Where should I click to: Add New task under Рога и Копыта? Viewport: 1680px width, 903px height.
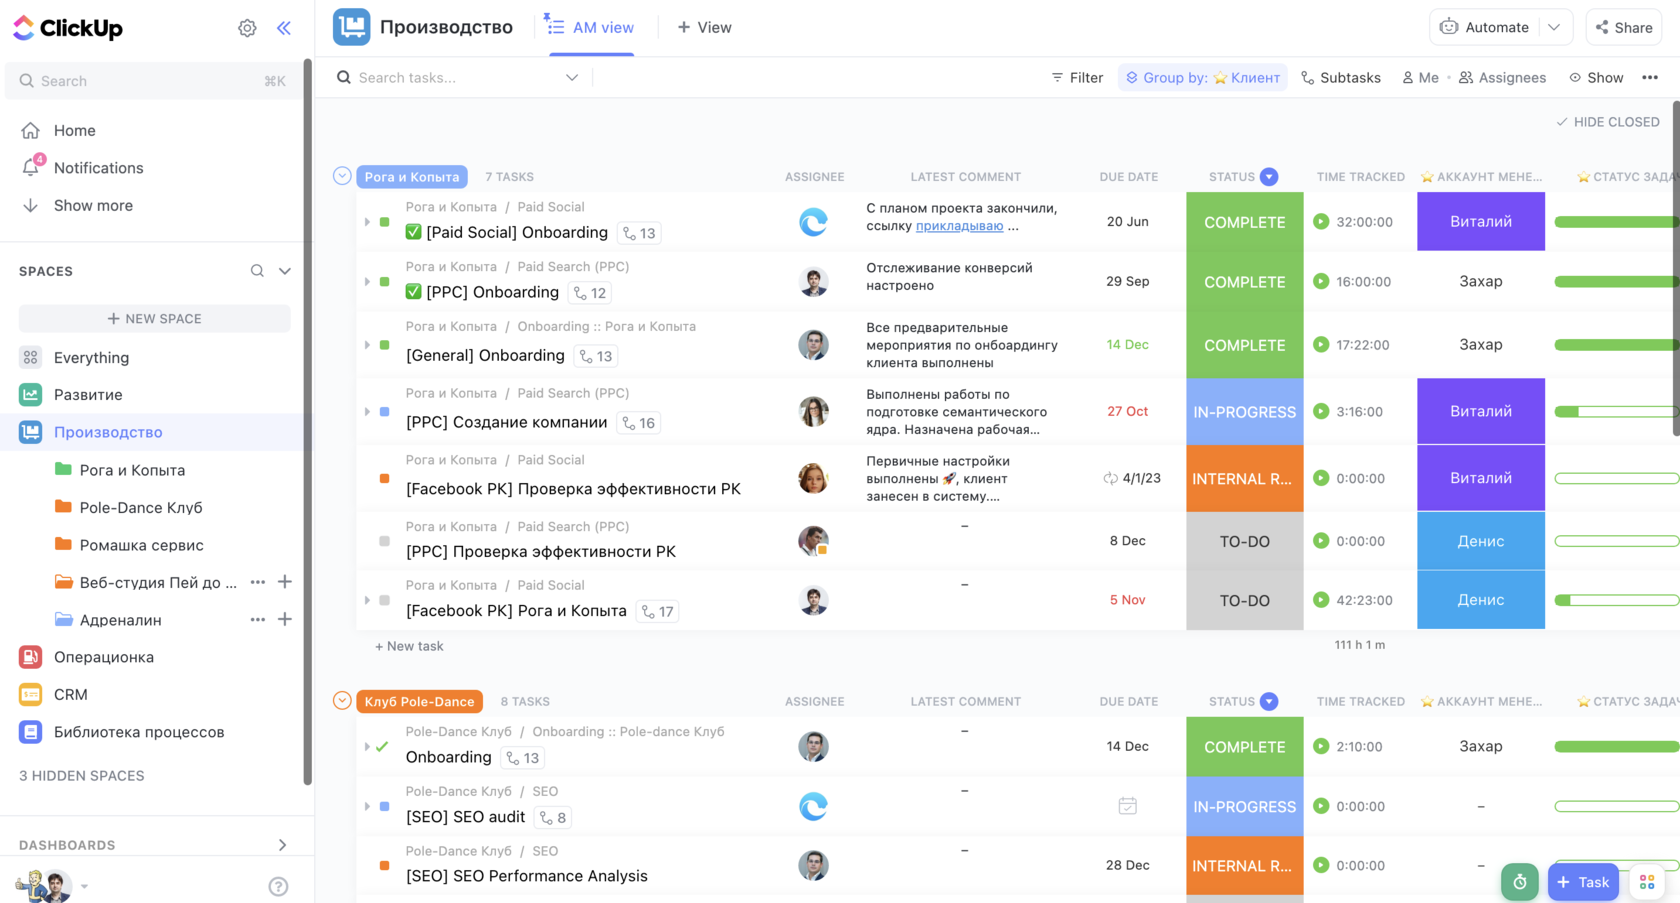(x=409, y=646)
